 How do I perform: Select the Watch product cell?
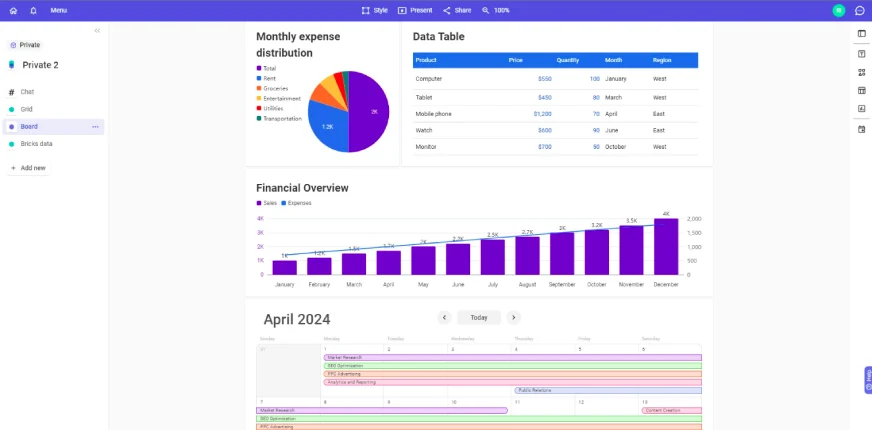pos(424,130)
